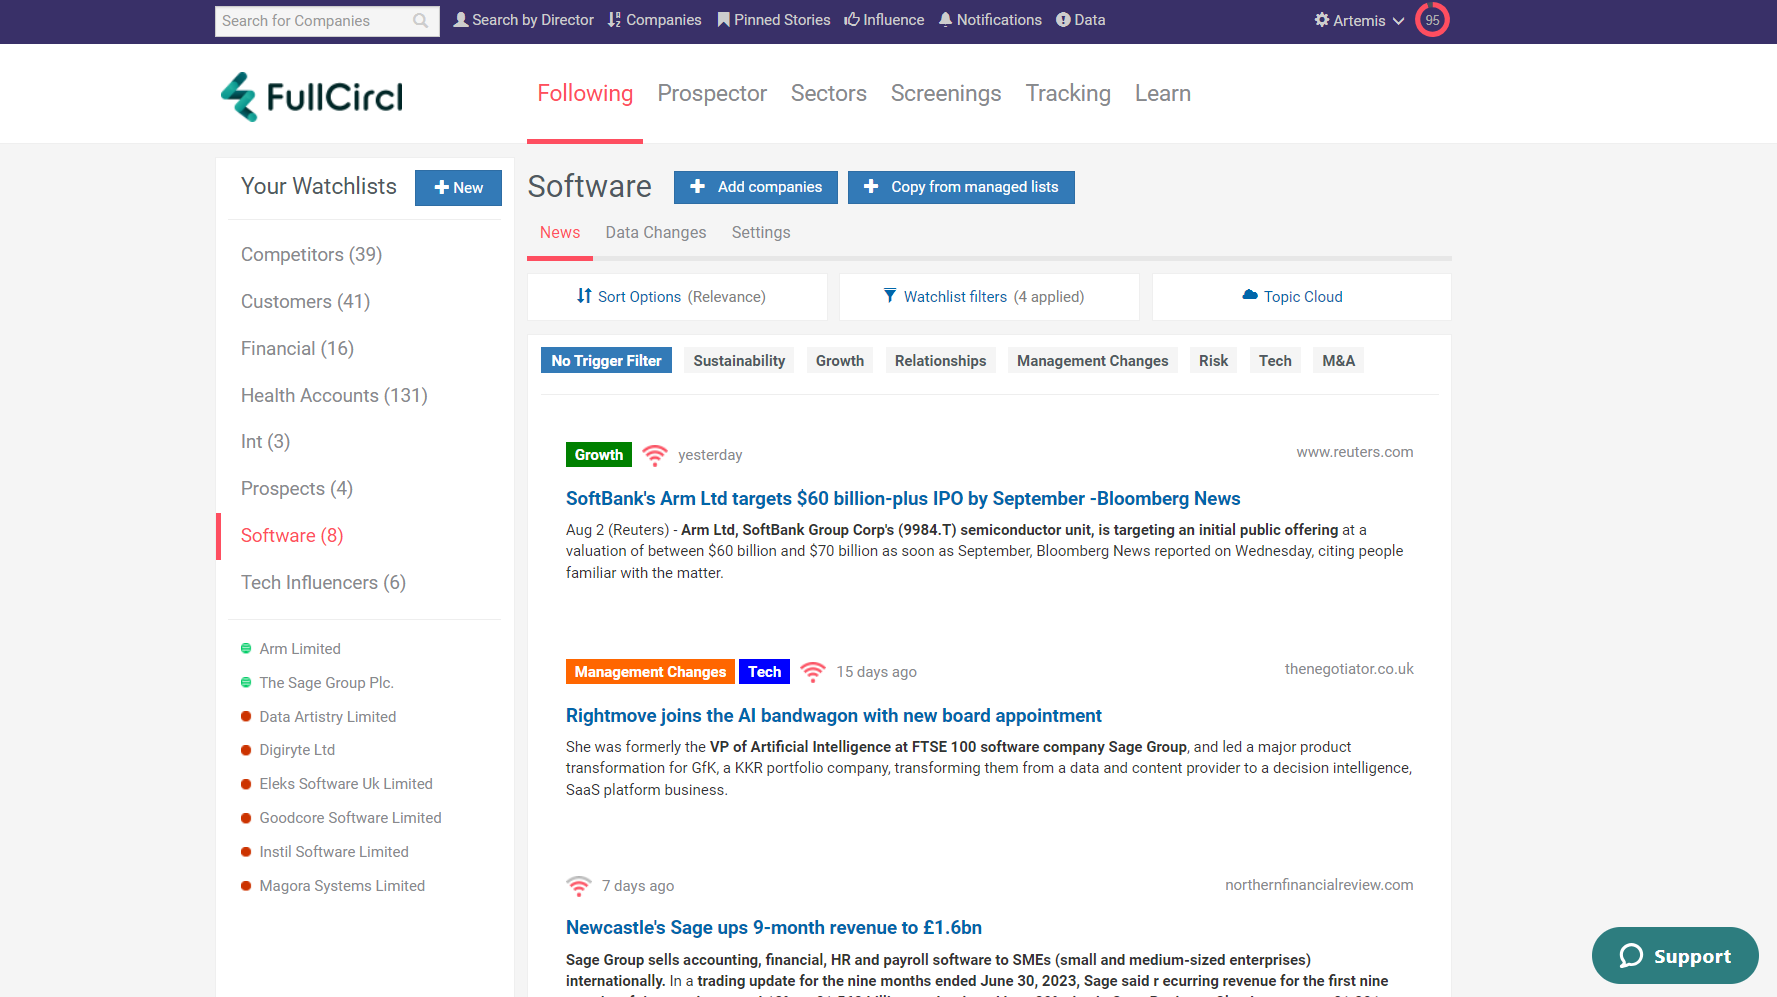Open Tech Influencers (6) watchlist
The image size is (1777, 997).
coord(323,583)
